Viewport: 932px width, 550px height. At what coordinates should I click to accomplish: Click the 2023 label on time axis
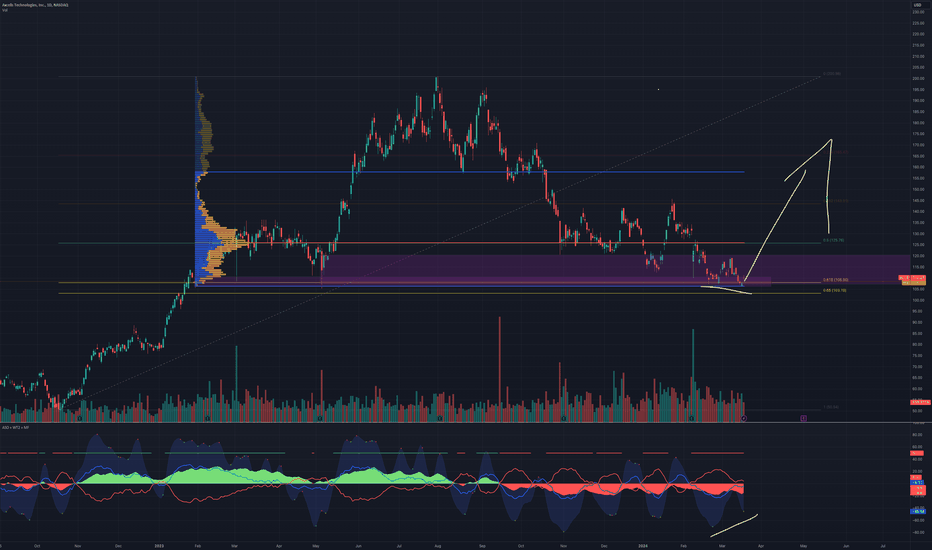click(x=158, y=545)
